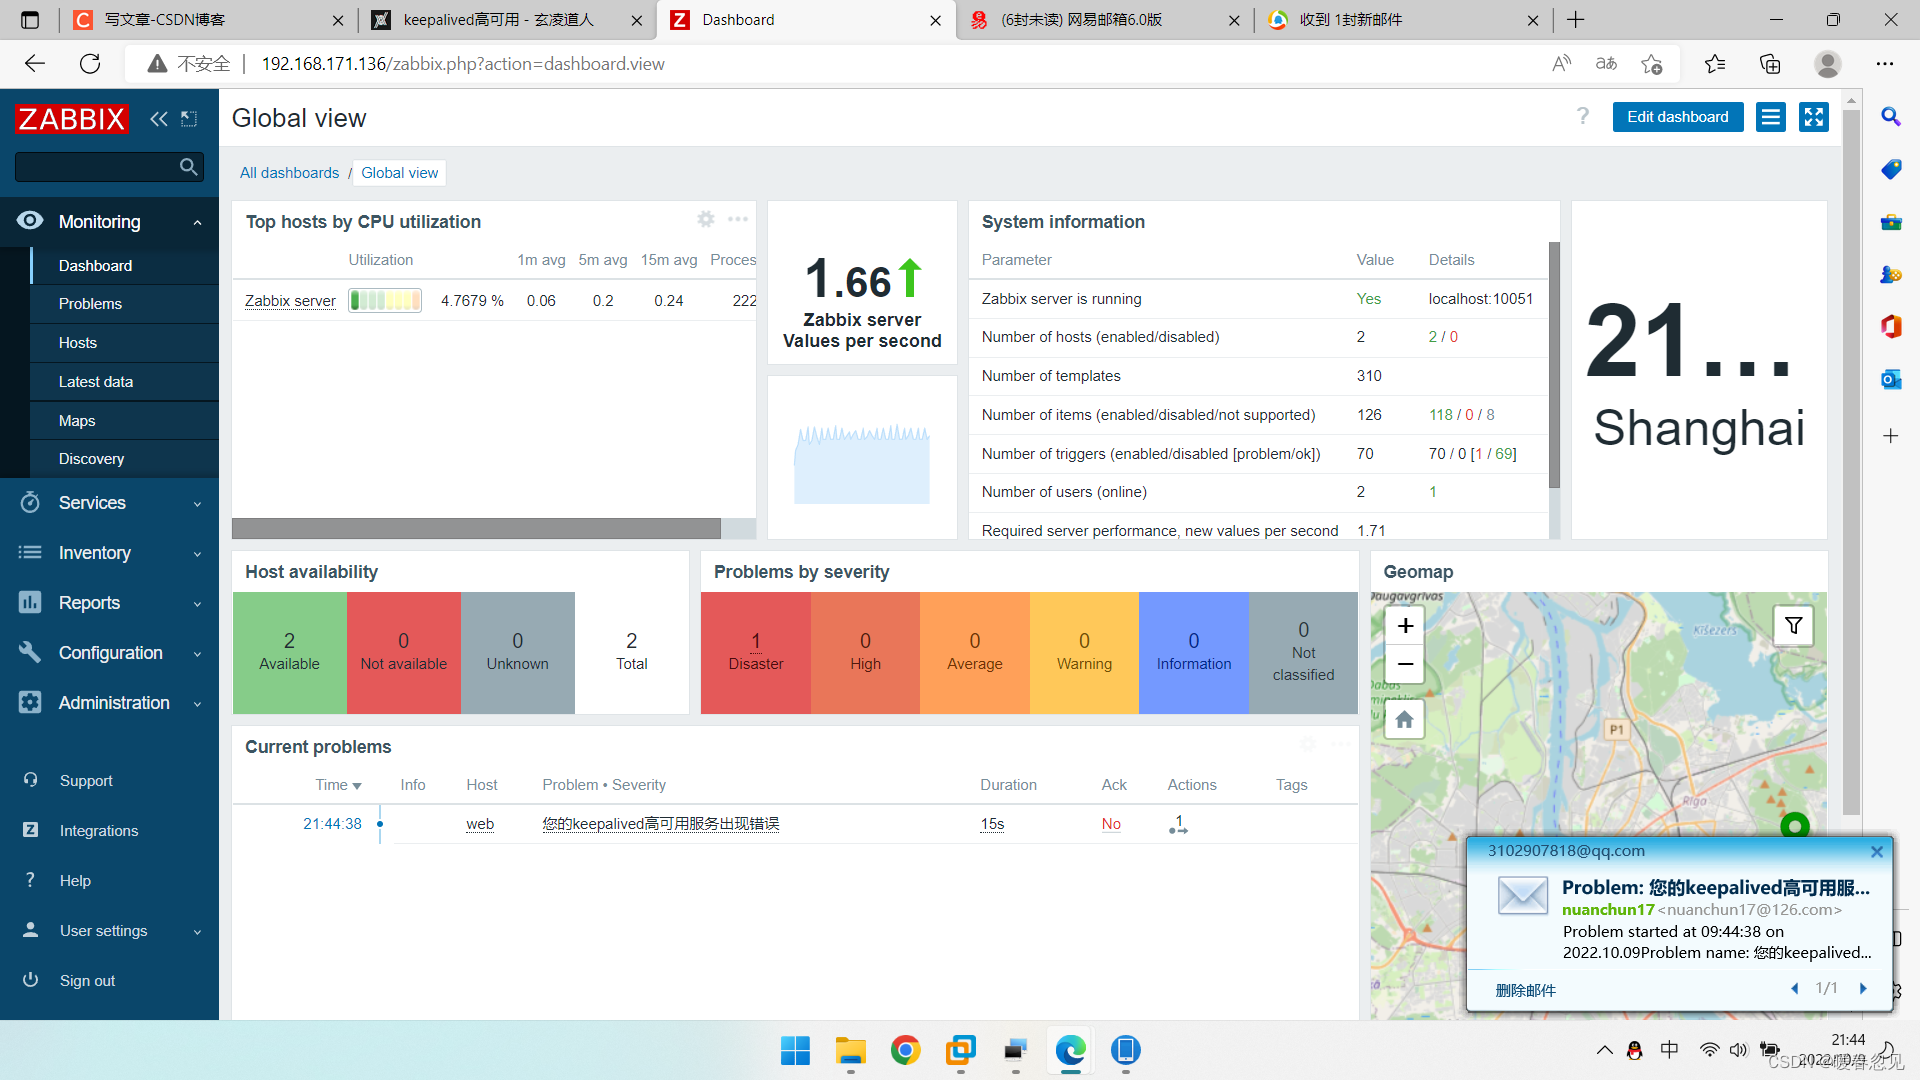1920x1080 pixels.
Task: Open Edge settings and more menu
Action: [1884, 64]
